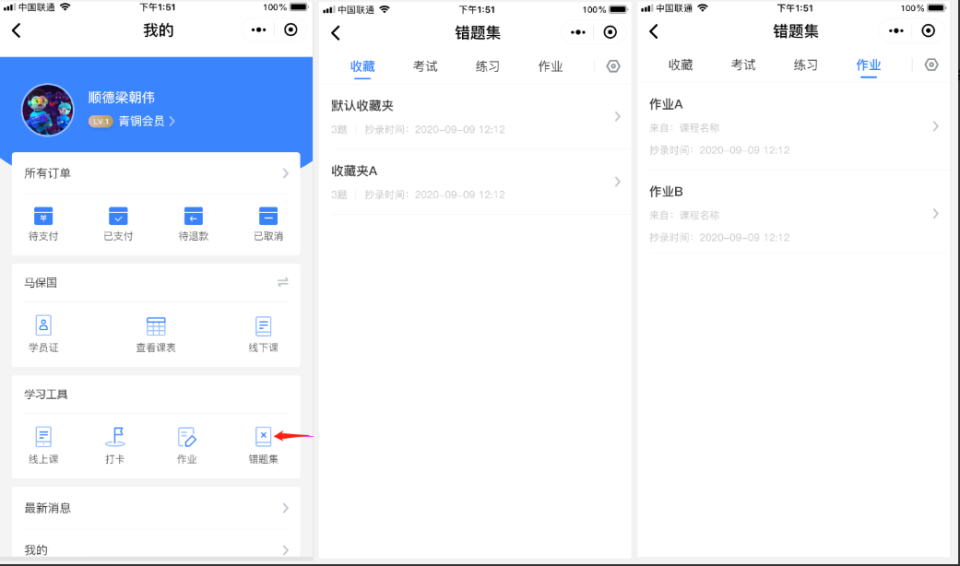Click the 马保国 student name
Image resolution: width=960 pixels, height=566 pixels.
coord(41,282)
